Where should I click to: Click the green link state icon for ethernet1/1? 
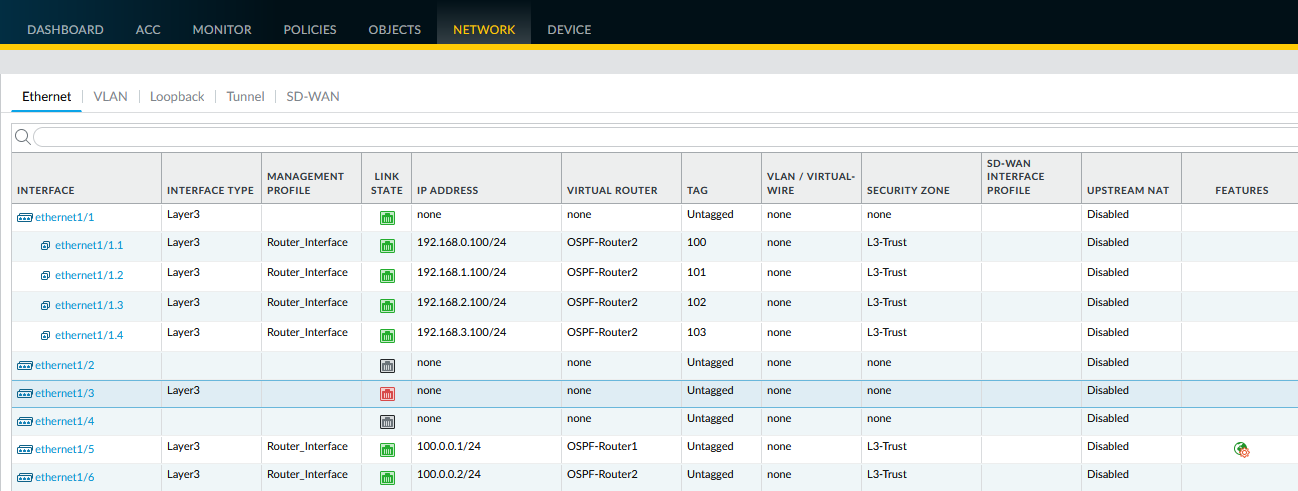point(387,218)
